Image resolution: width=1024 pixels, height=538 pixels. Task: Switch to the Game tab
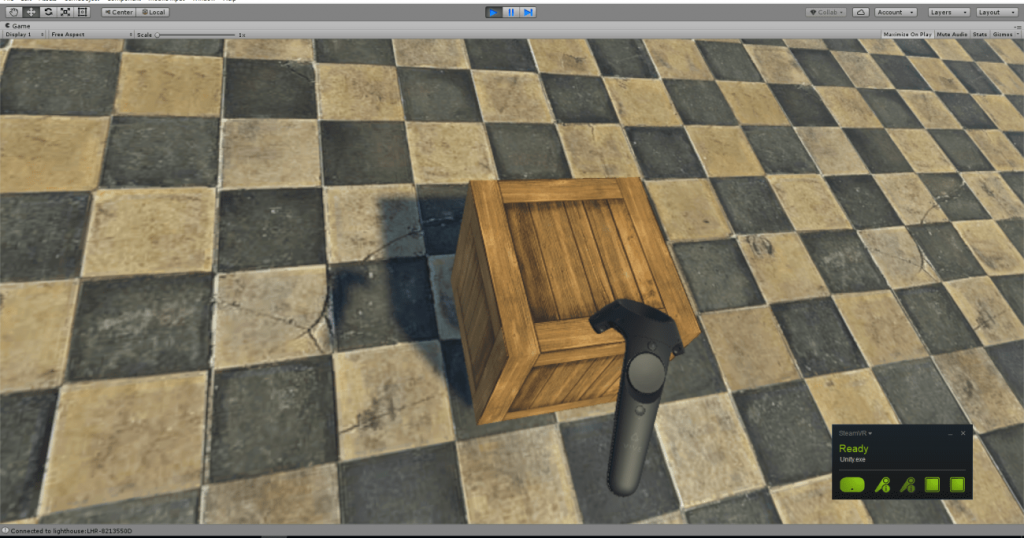click(x=18, y=25)
